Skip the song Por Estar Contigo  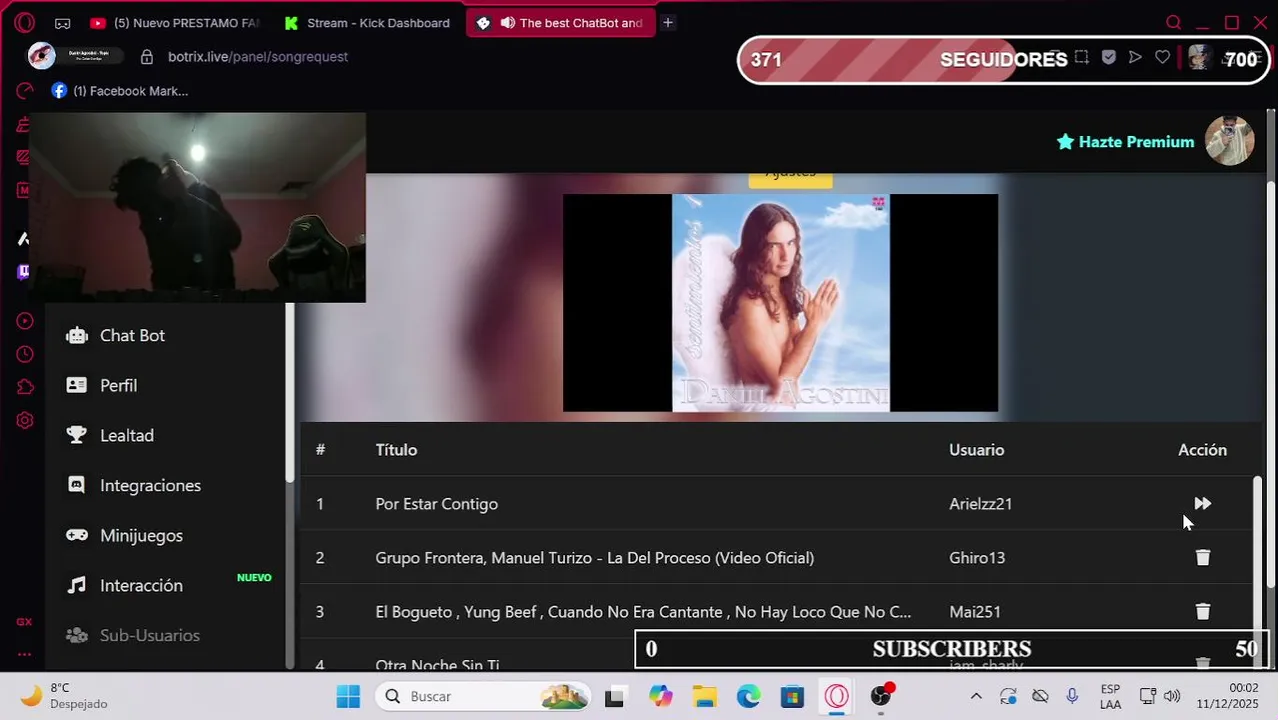1202,504
